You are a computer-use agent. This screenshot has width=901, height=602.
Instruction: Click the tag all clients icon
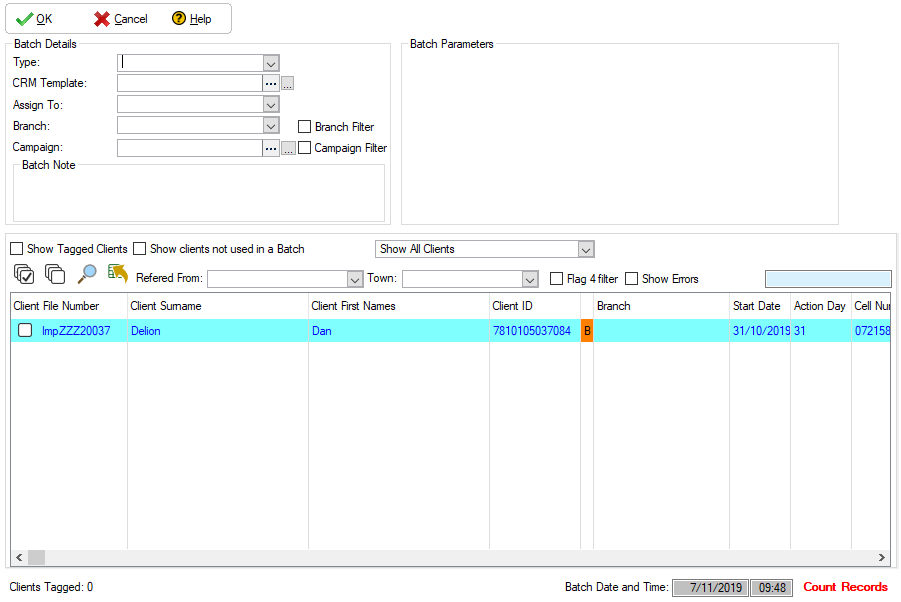coord(24,275)
